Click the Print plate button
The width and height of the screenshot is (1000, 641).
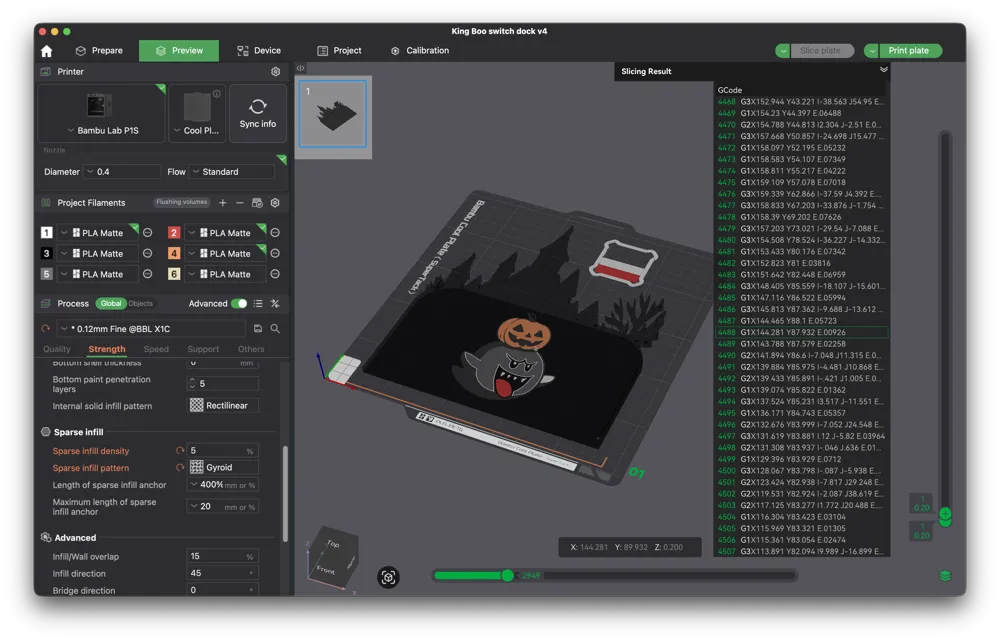pos(909,50)
